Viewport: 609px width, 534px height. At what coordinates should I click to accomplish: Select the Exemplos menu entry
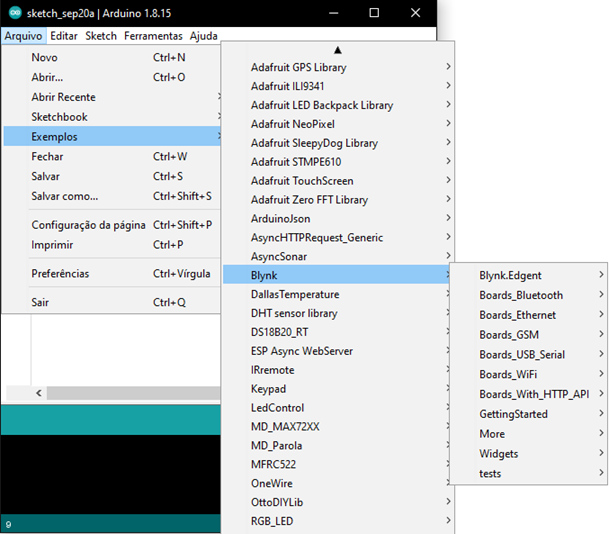tap(112, 137)
